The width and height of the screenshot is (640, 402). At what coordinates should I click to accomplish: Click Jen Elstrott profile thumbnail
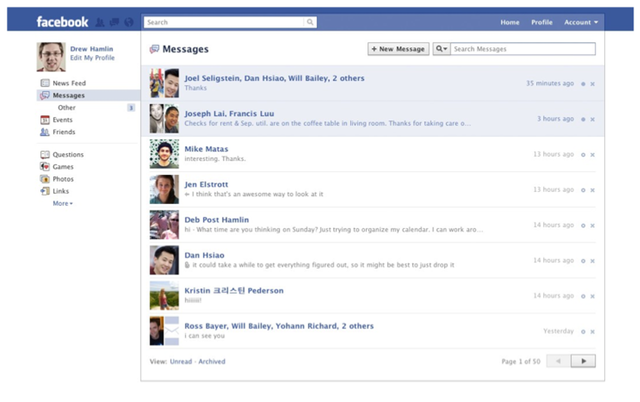(x=164, y=189)
